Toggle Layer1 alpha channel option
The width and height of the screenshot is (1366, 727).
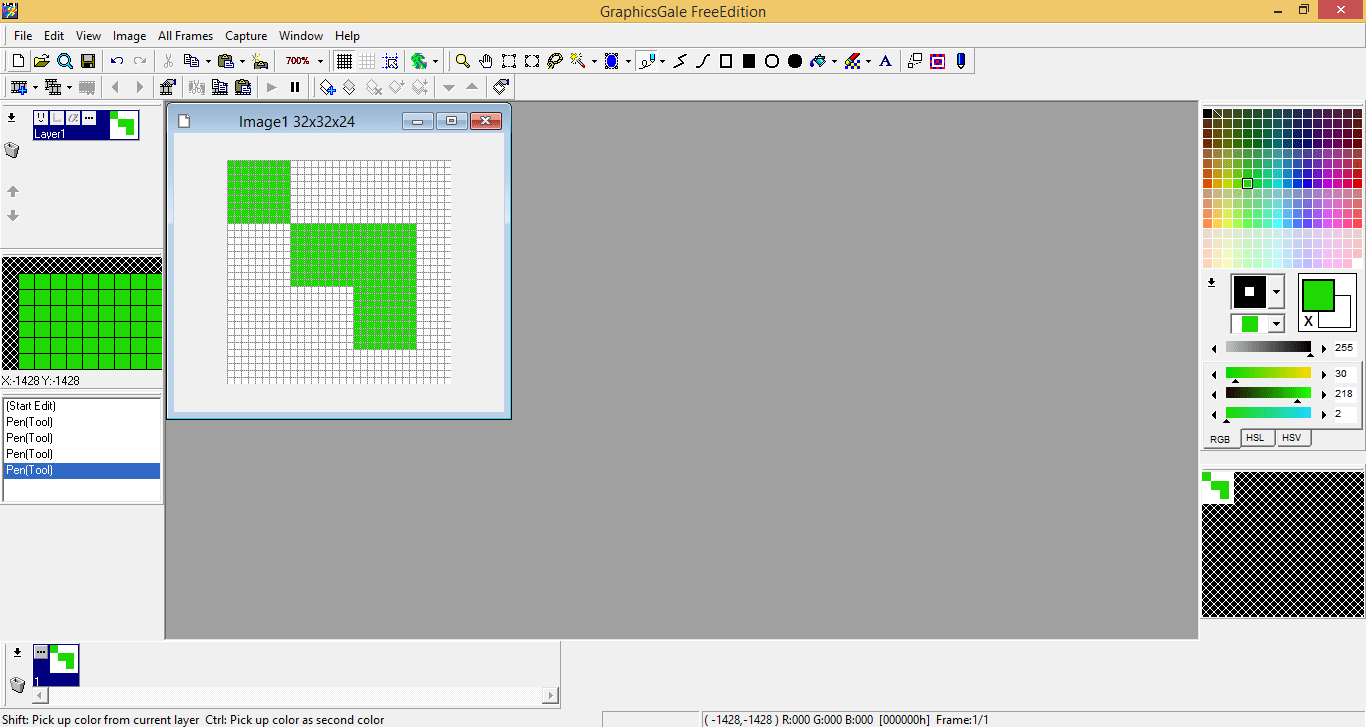(73, 118)
